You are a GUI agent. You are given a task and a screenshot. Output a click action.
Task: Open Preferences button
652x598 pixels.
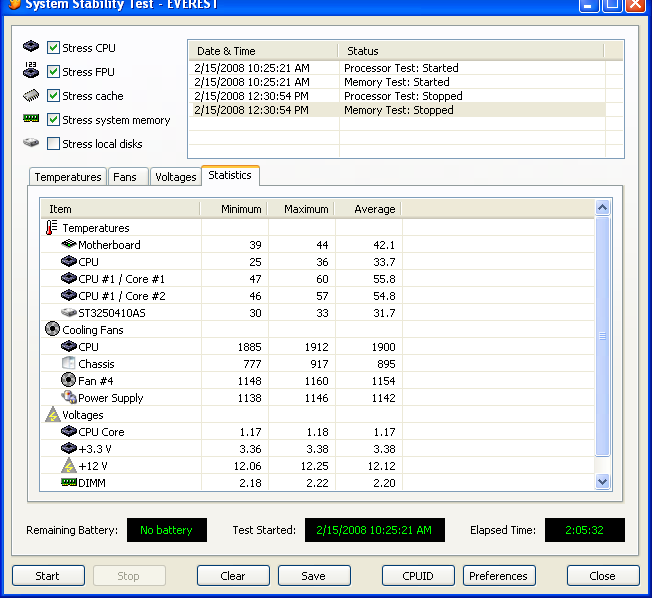[499, 576]
